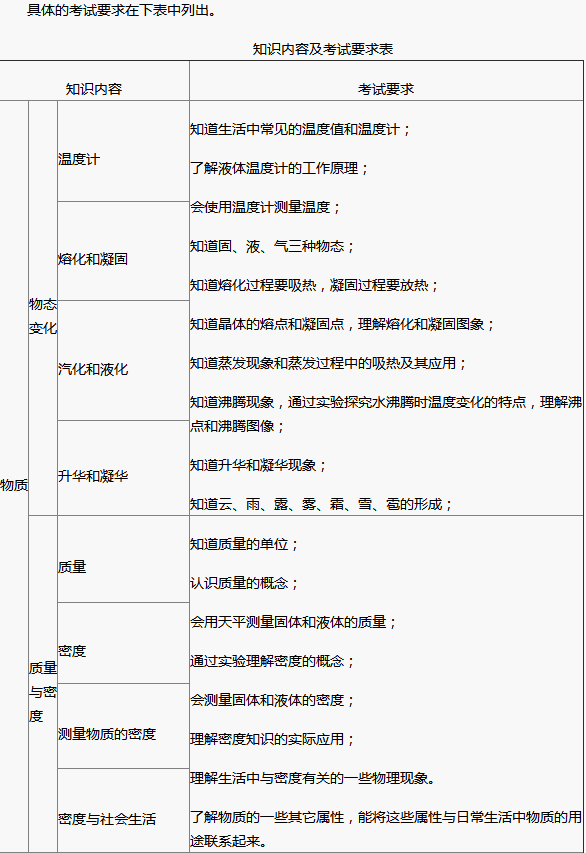Click the line 知道熔化过程要吸热，凝固过程要放热

click(314, 285)
